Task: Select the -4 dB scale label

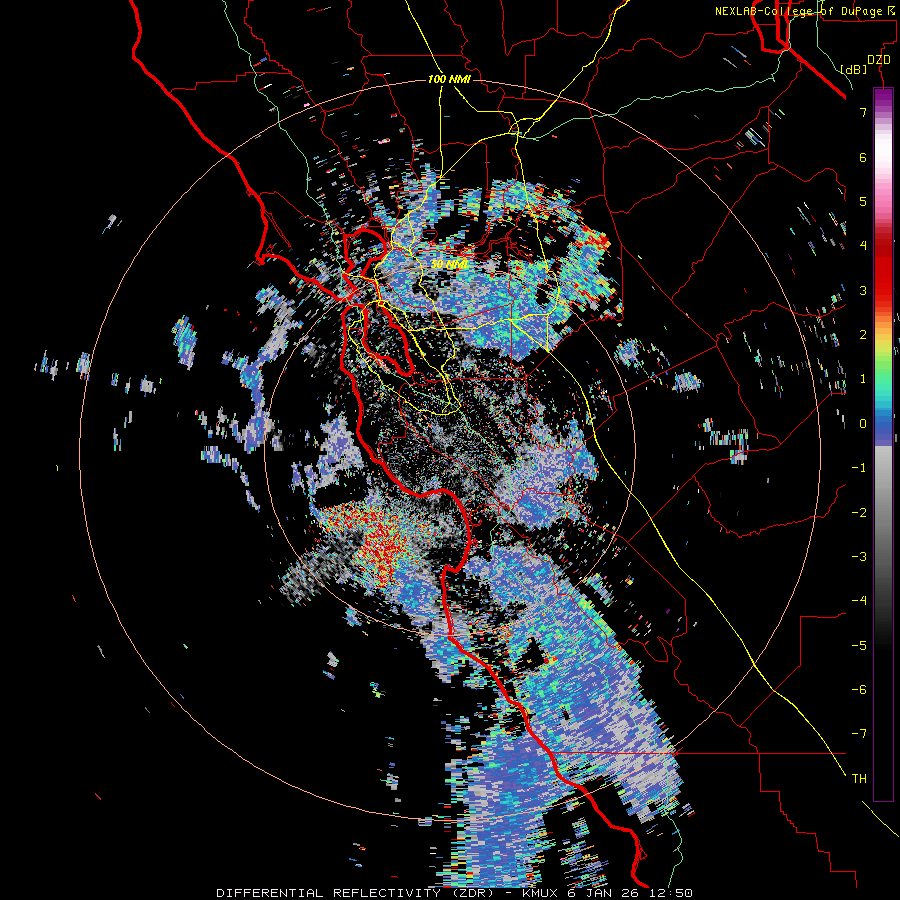Action: [859, 601]
